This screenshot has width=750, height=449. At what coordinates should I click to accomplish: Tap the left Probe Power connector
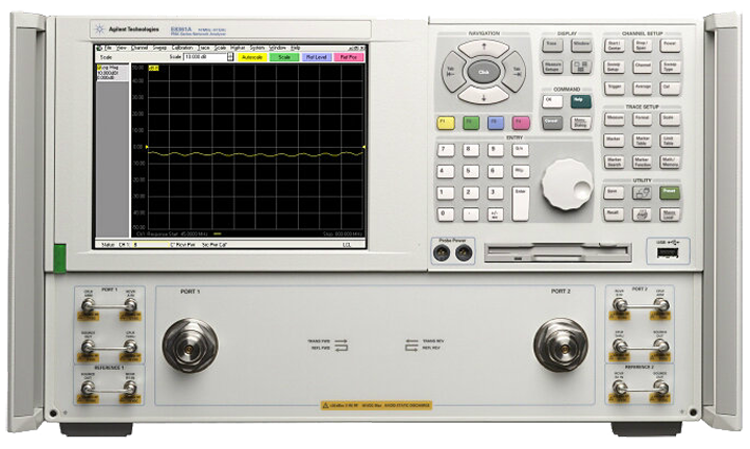click(x=441, y=253)
